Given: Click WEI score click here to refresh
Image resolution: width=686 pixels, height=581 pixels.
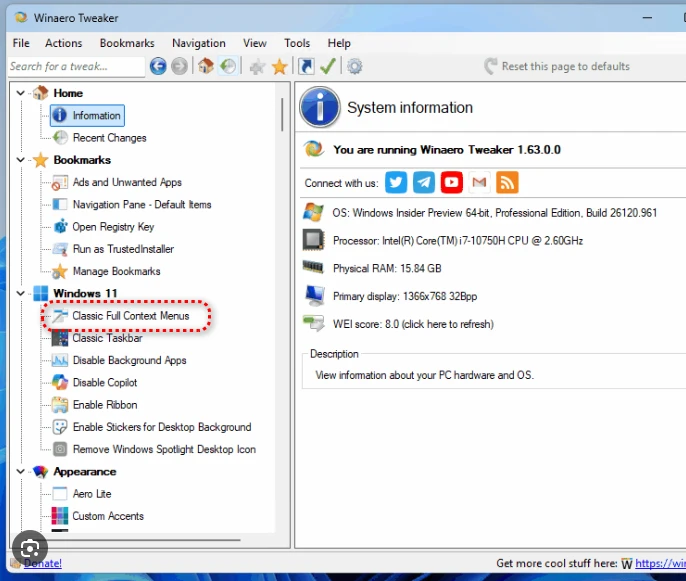Looking at the screenshot, I should tap(413, 324).
